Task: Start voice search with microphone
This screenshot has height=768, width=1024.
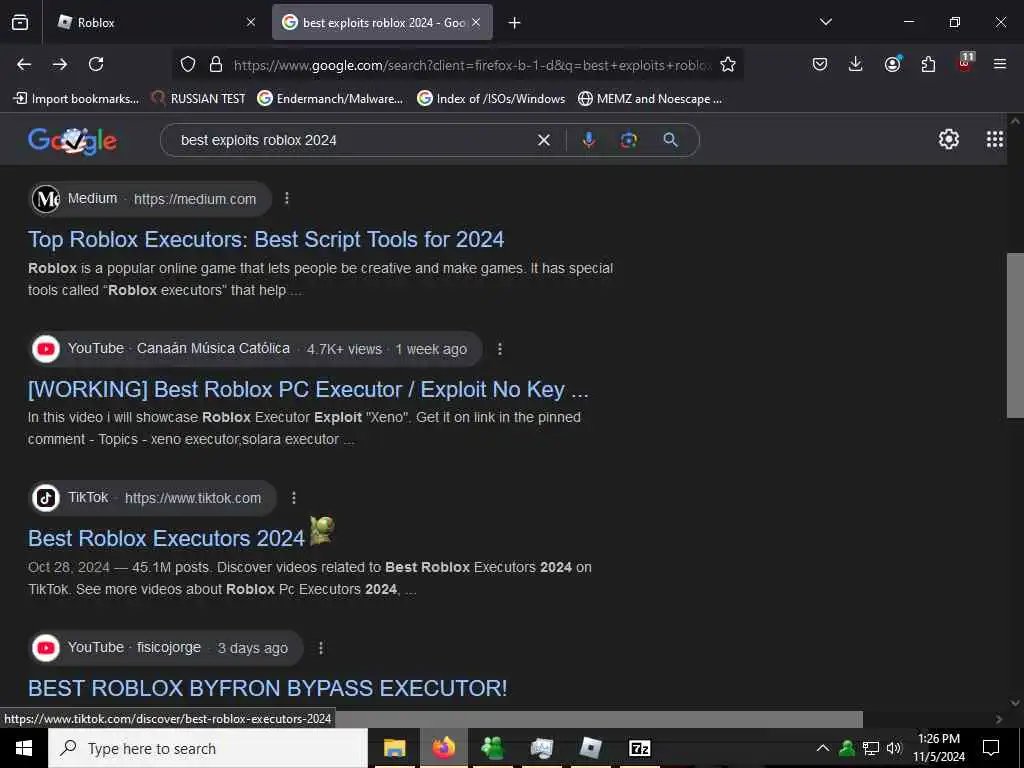Action: [588, 140]
